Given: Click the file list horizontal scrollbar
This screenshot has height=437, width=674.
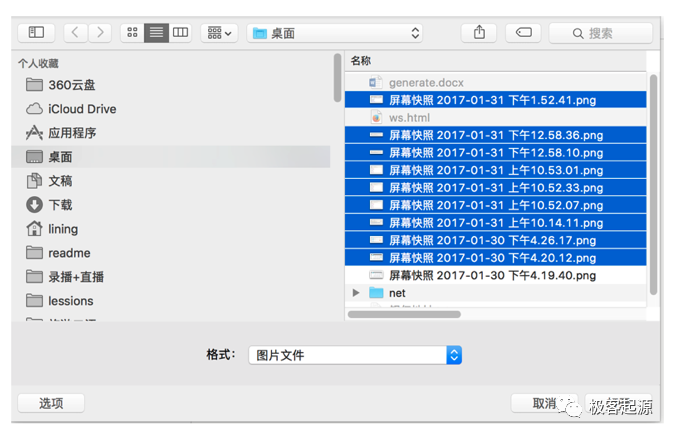Looking at the screenshot, I should pyautogui.click(x=404, y=315).
